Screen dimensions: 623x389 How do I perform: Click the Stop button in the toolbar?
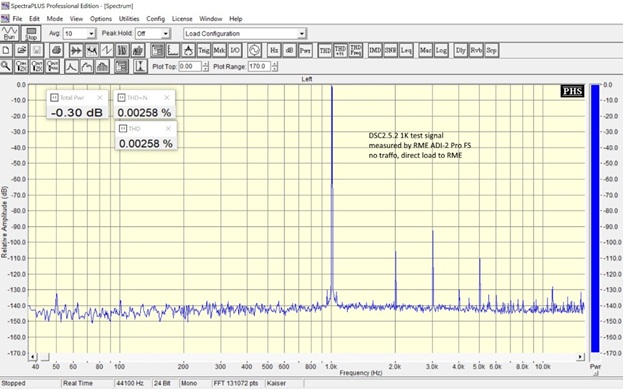(31, 33)
